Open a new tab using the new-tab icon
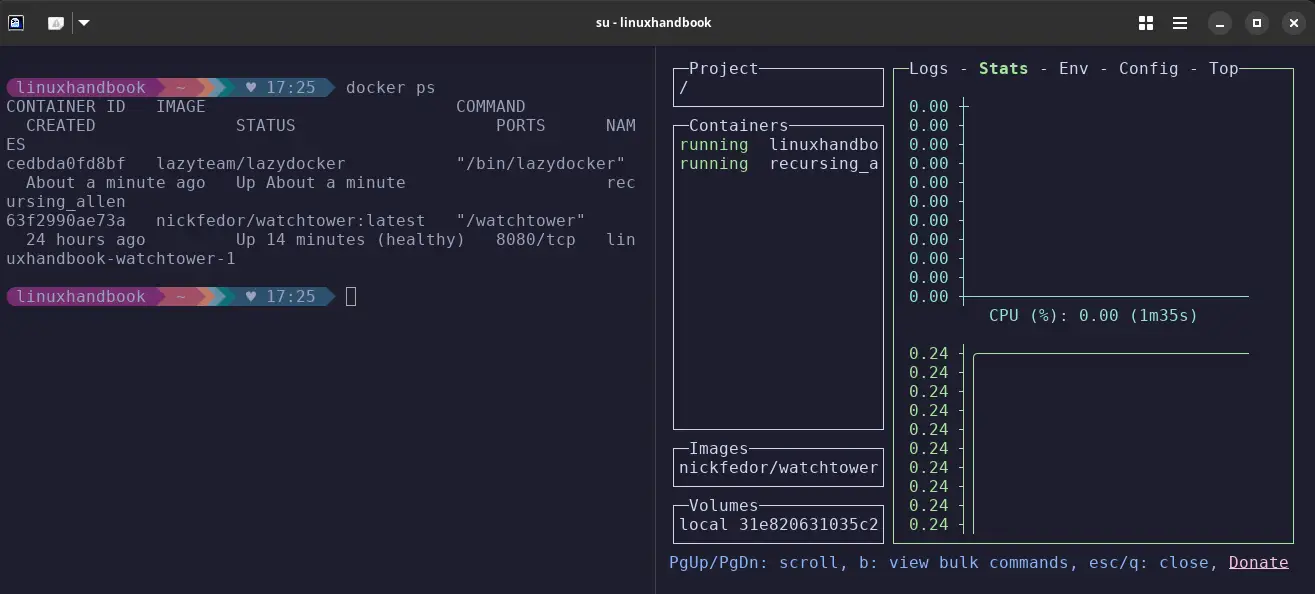The image size is (1315, 594). tap(56, 22)
